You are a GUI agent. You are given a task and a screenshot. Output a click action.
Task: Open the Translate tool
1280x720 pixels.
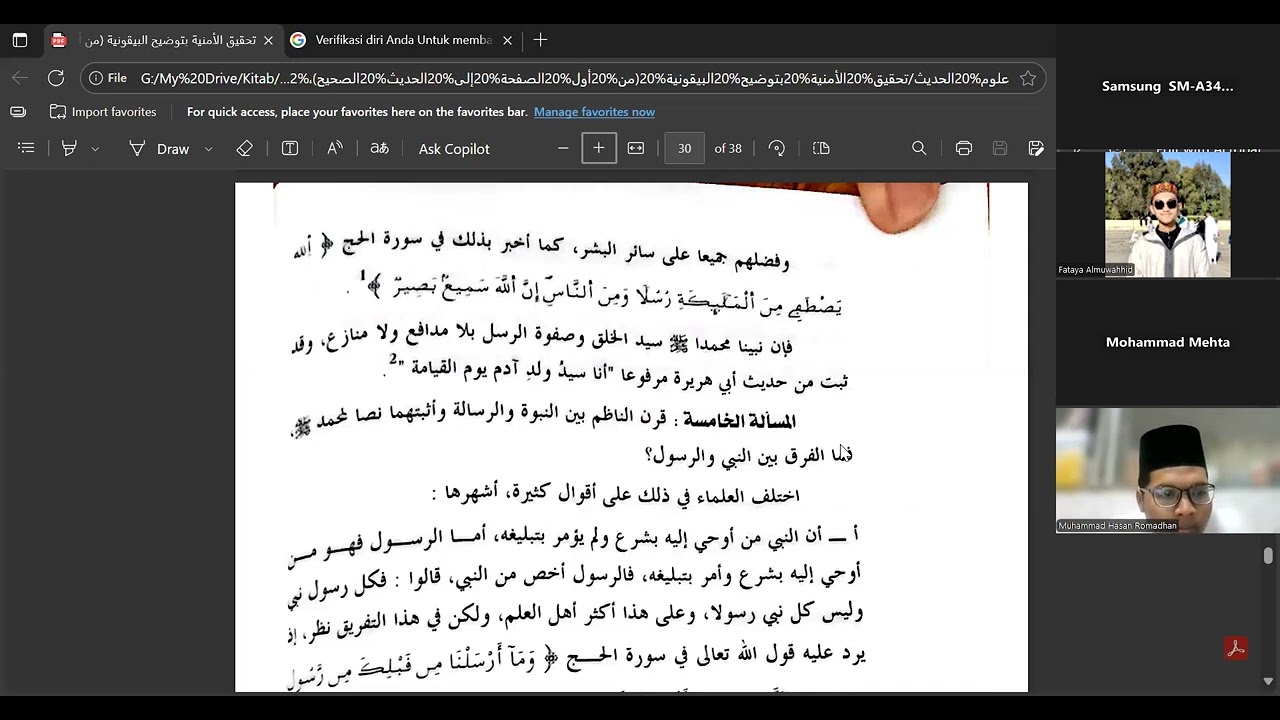tap(379, 148)
